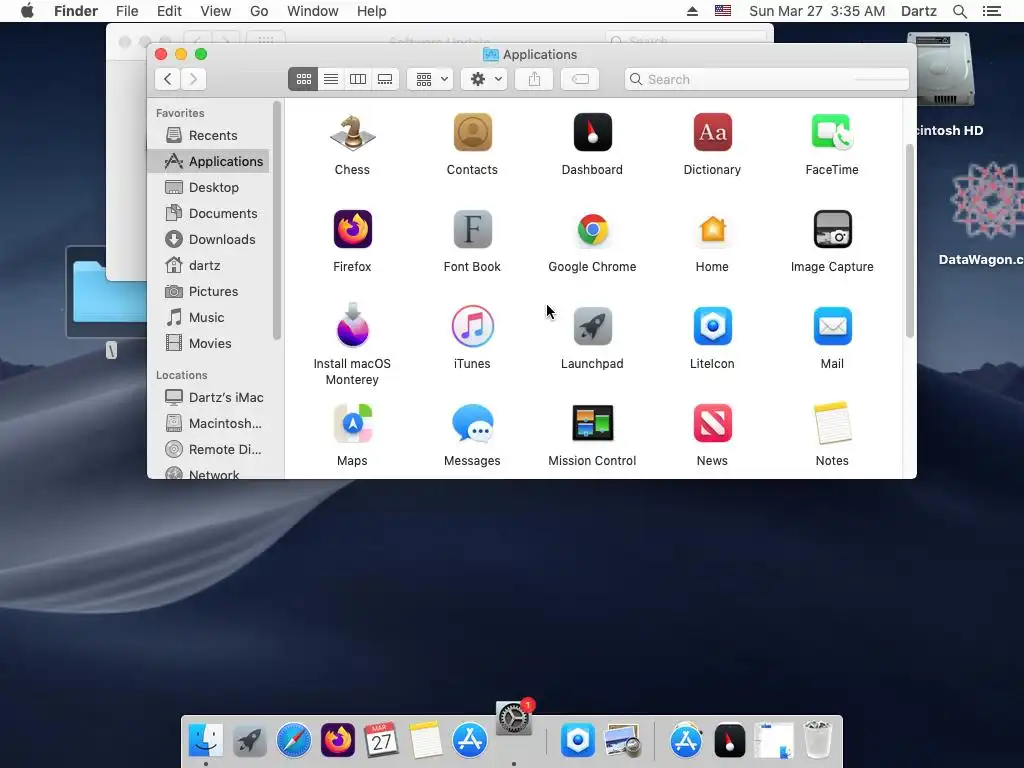Open the Contacts app icon
The height and width of the screenshot is (768, 1024).
472,133
